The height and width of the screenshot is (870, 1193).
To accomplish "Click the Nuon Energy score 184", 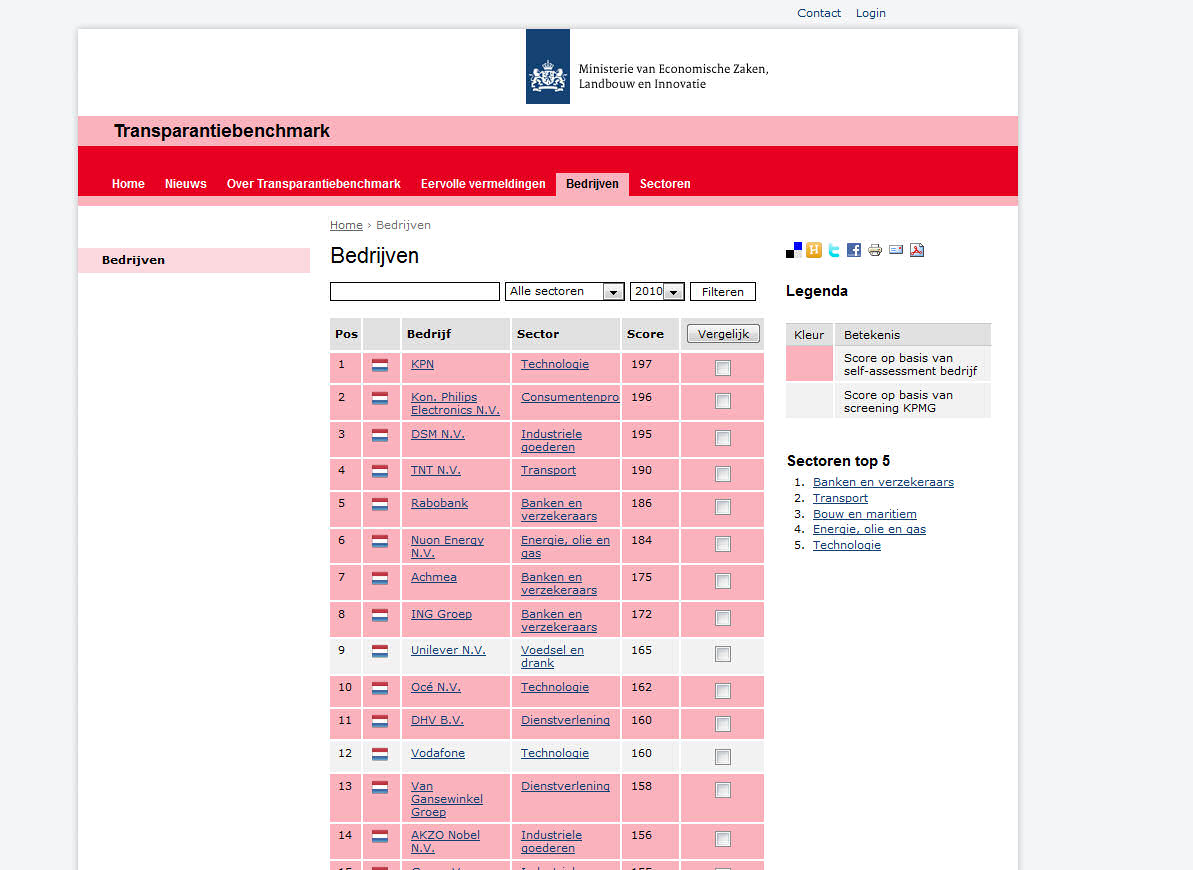I will (x=641, y=540).
